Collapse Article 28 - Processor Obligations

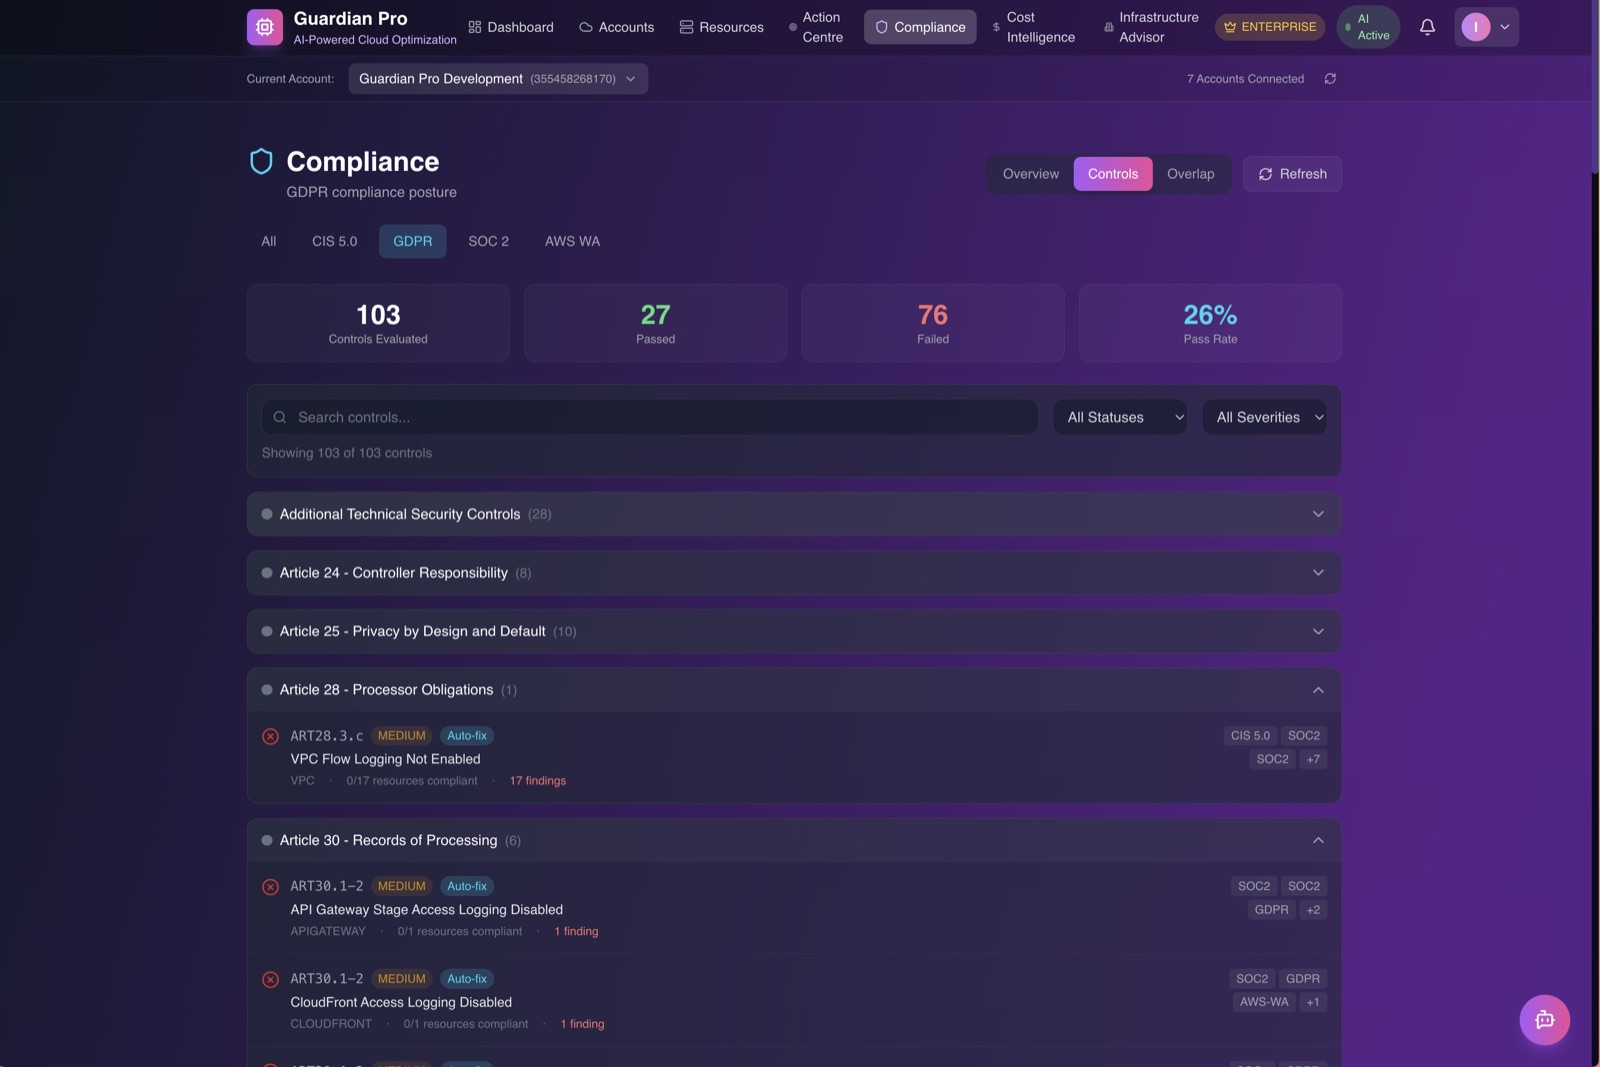794,690
